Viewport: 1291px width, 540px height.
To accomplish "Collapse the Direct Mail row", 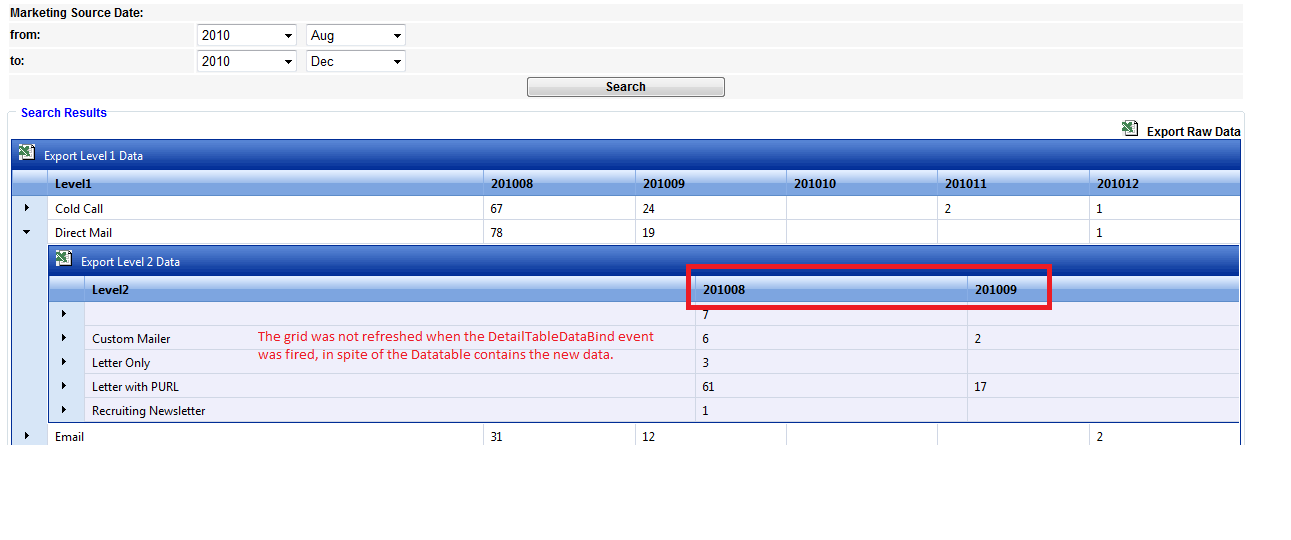I will coord(28,232).
